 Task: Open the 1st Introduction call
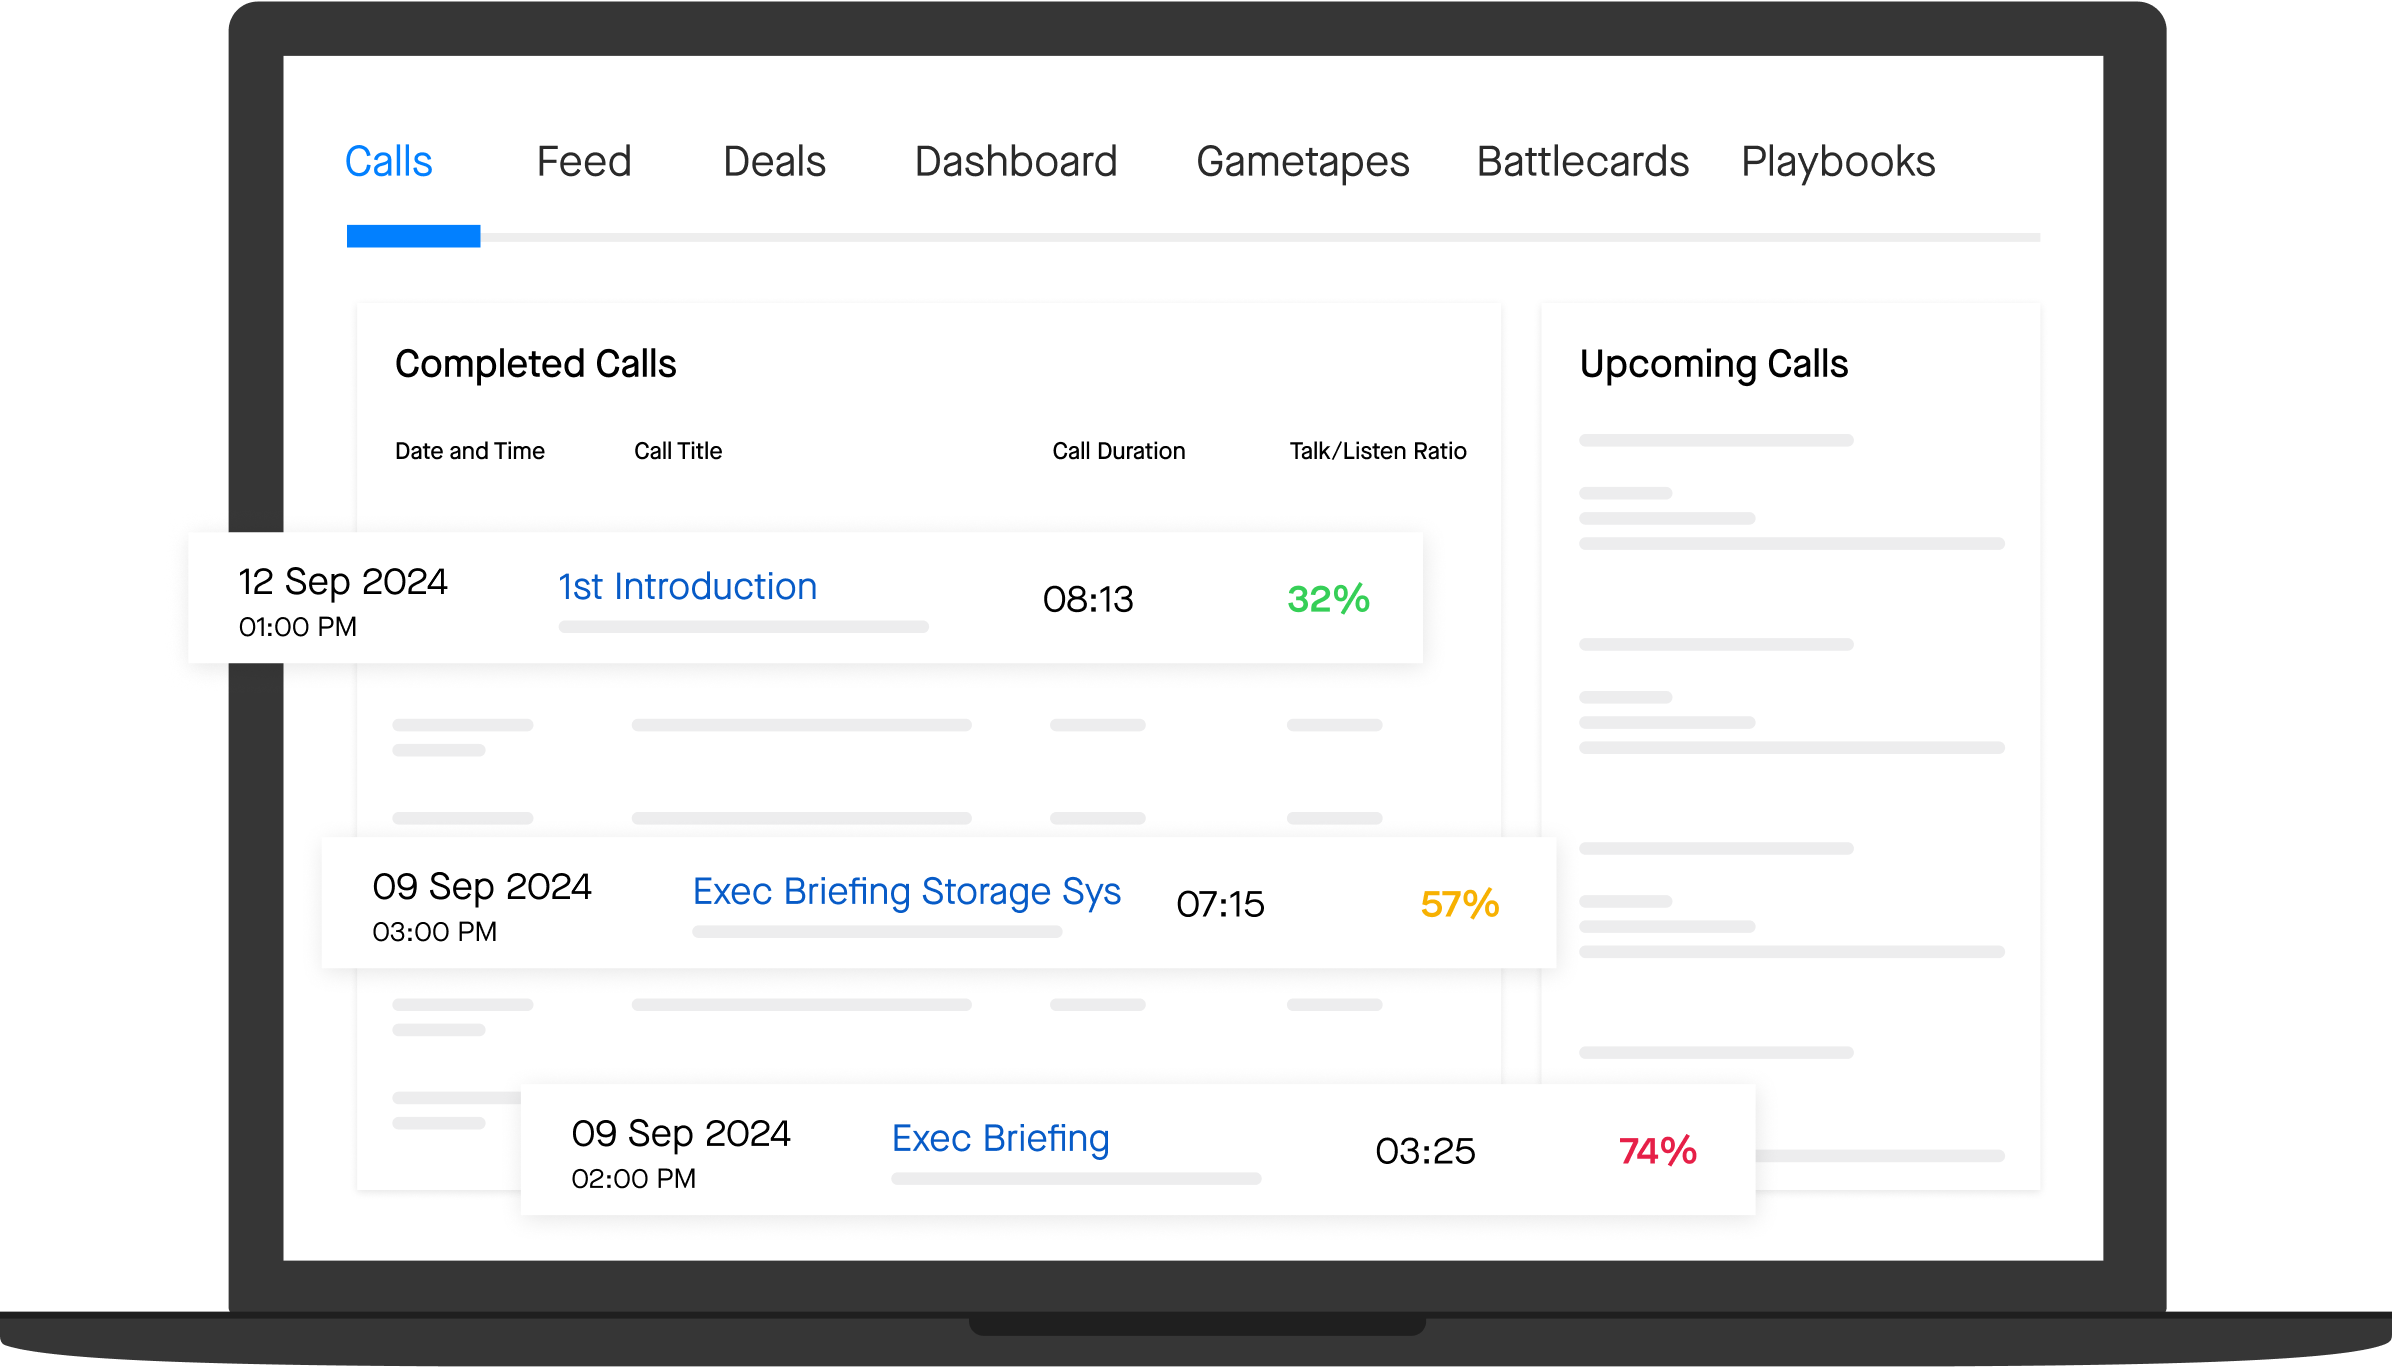pos(687,587)
